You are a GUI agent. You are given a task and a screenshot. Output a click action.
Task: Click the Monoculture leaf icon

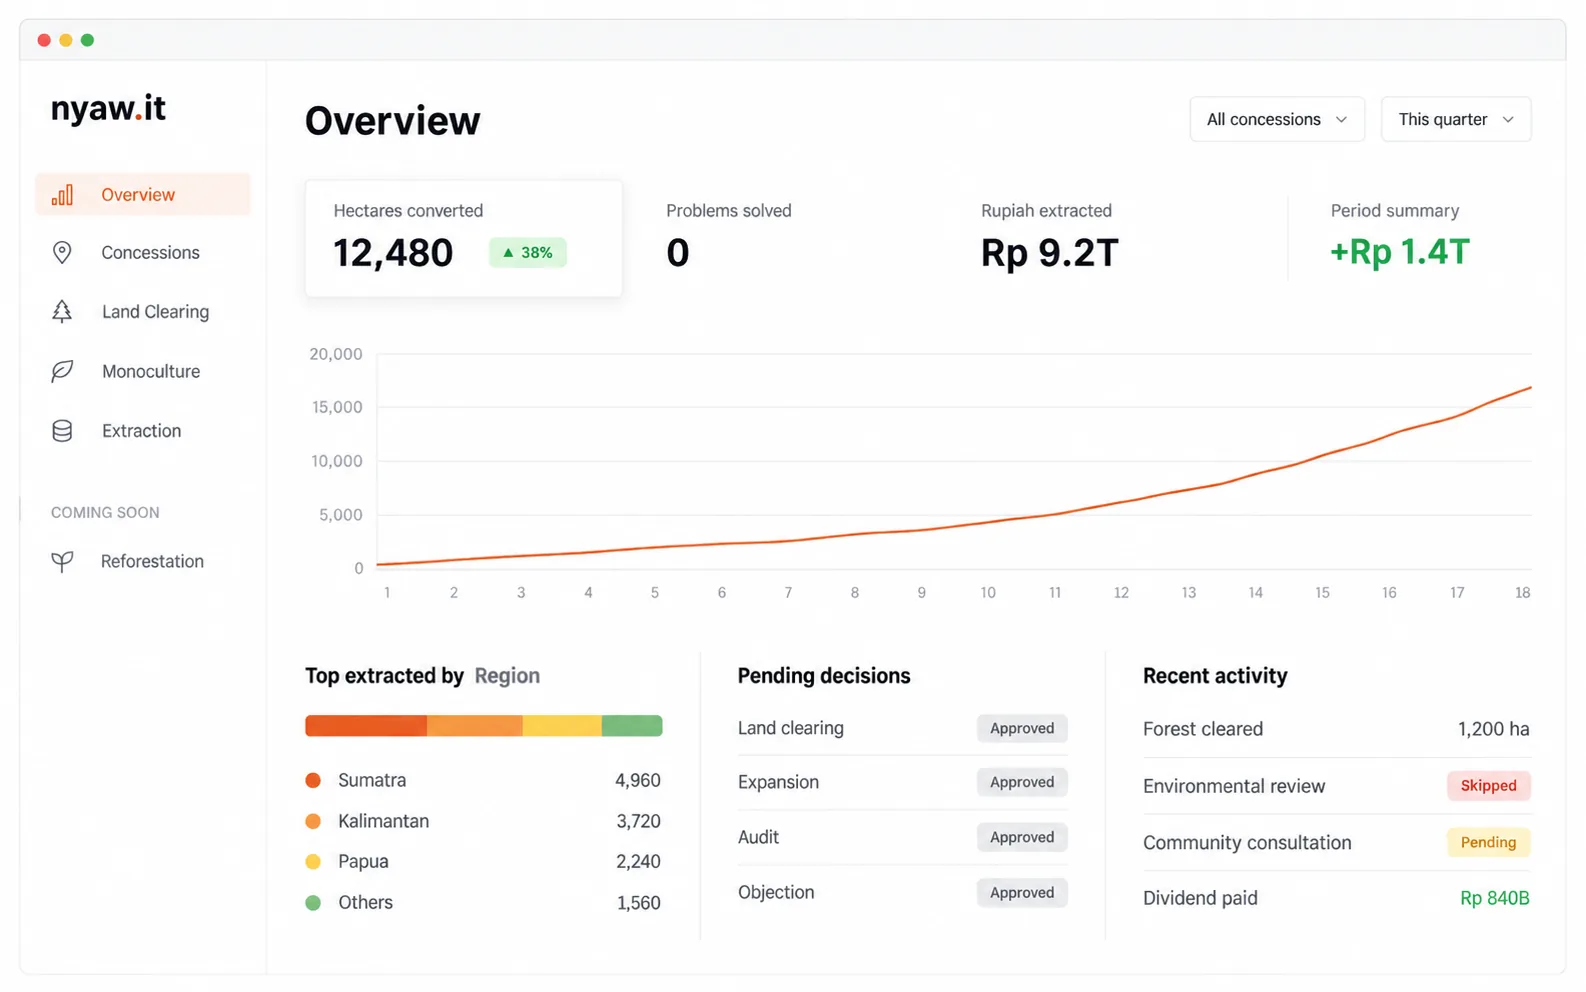(x=62, y=371)
